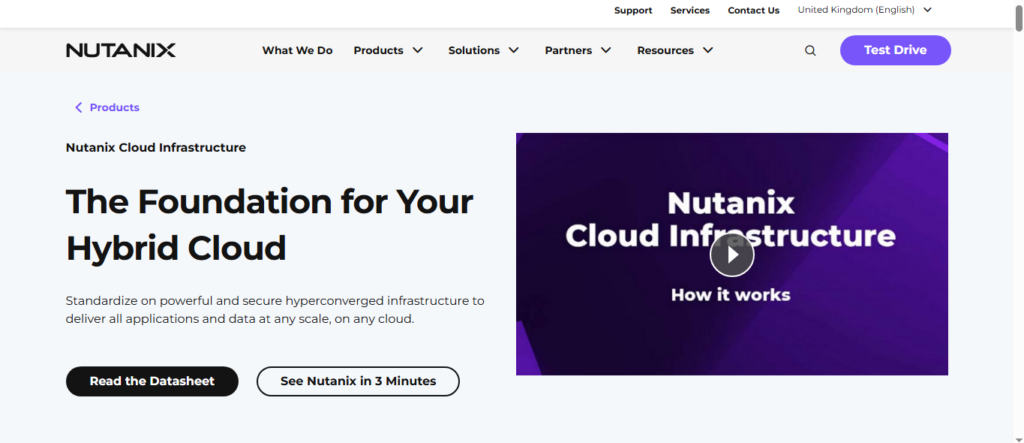The height and width of the screenshot is (443, 1024).
Task: Click the video thumbnail 'How it works' text
Action: coord(730,295)
